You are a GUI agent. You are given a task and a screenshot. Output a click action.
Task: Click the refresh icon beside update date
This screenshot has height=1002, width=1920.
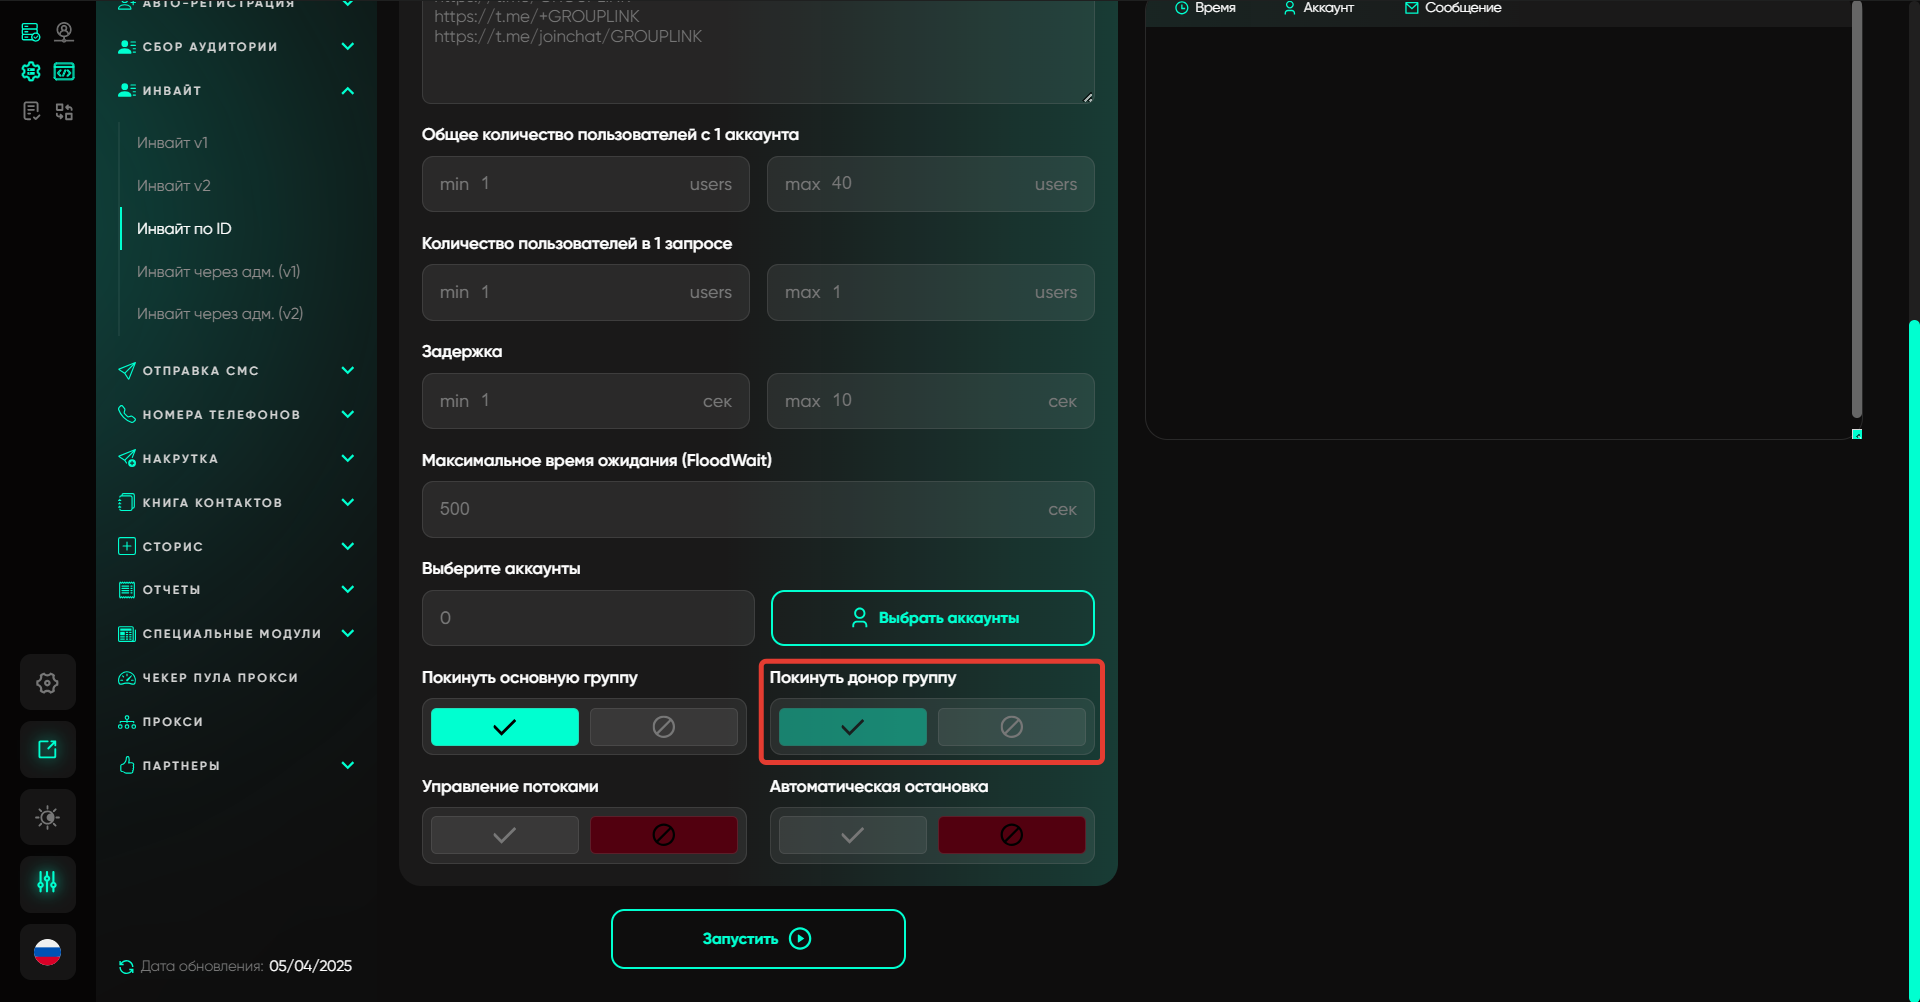[x=126, y=967]
